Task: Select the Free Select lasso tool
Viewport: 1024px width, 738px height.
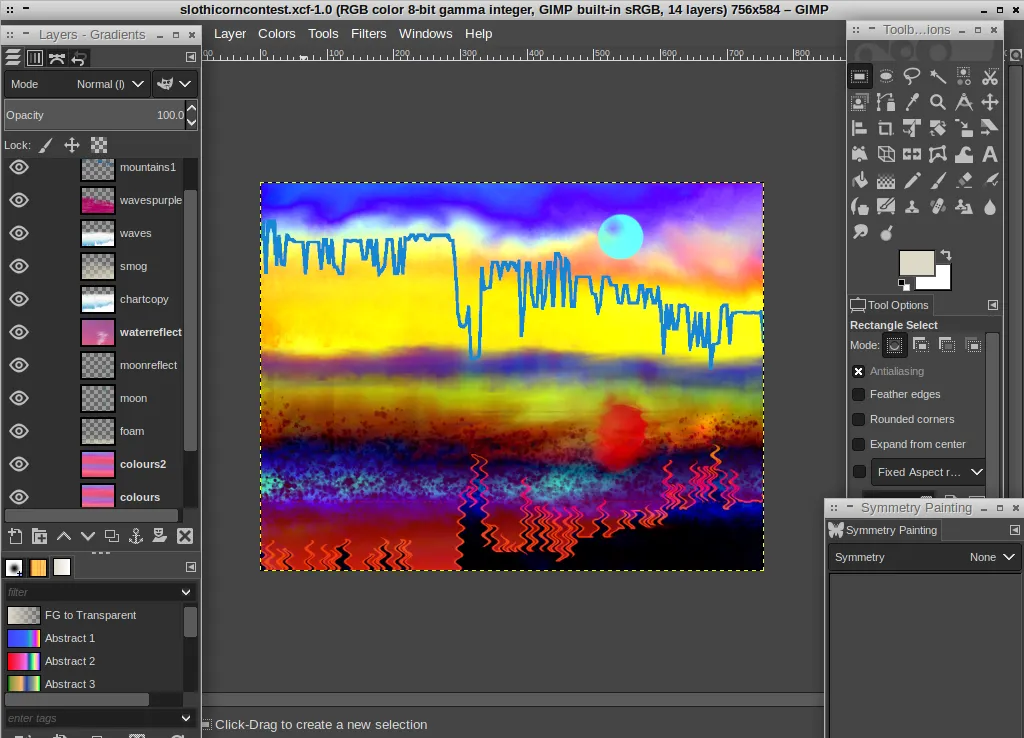Action: pyautogui.click(x=912, y=76)
